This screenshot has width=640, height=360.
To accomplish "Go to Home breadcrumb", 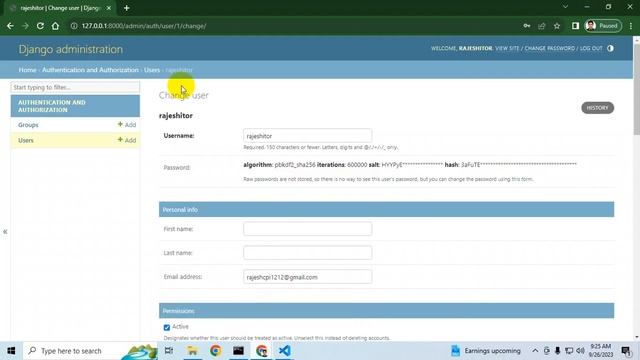I will point(27,70).
